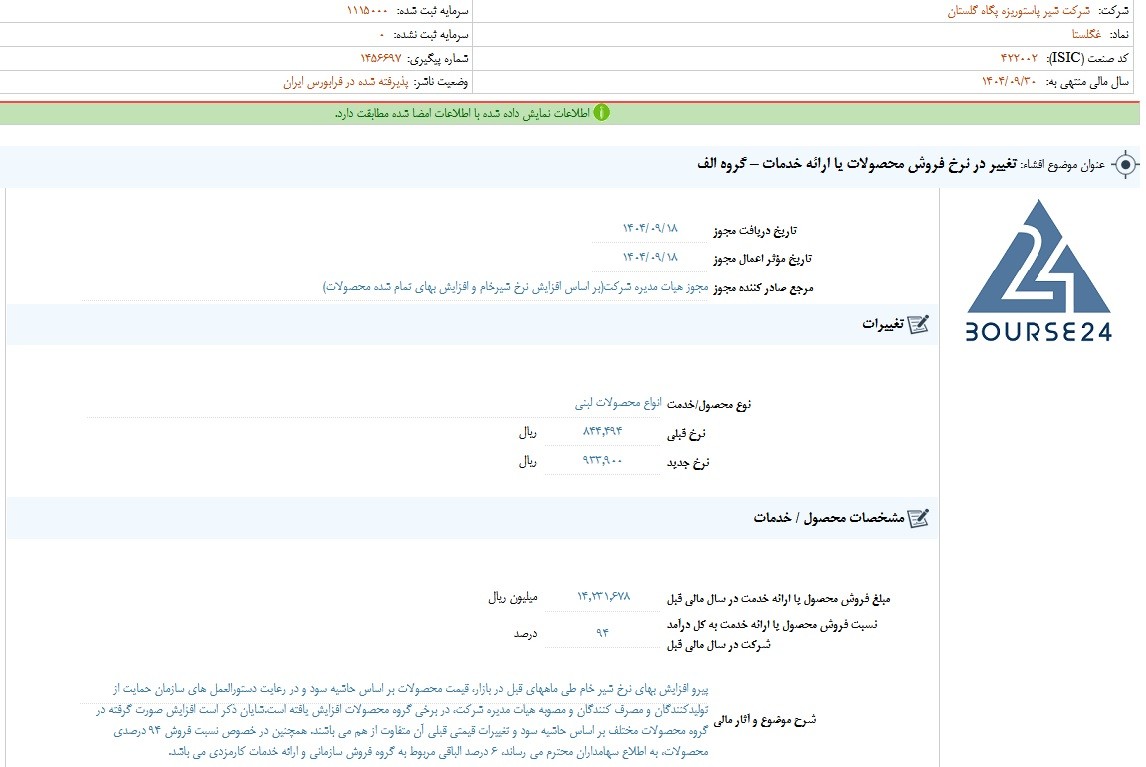Click the sales ratio value ۹۴
This screenshot has height=767, width=1146.
point(602,632)
